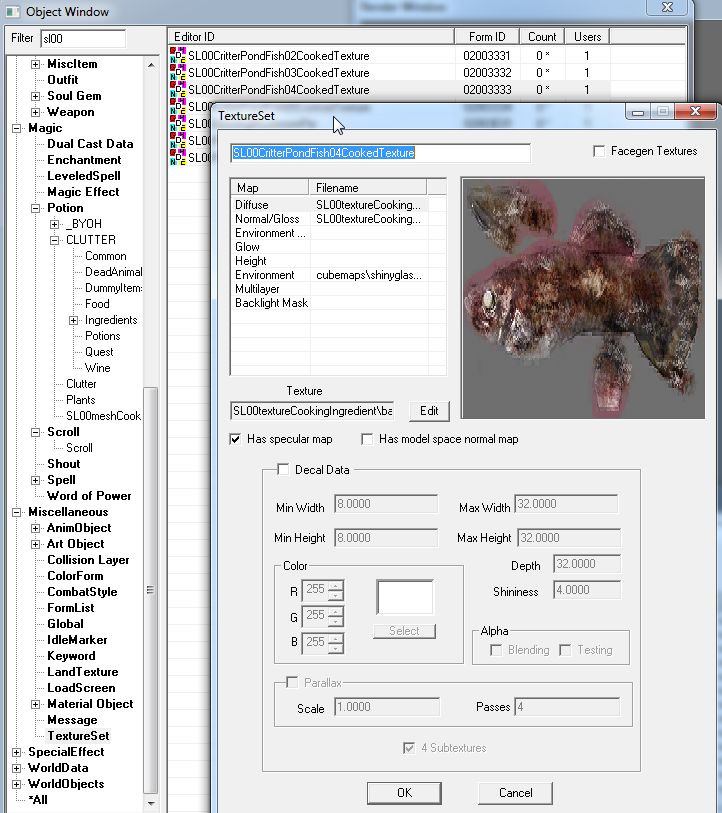Expand the Material Object tree node
The image size is (722, 813).
(x=35, y=704)
